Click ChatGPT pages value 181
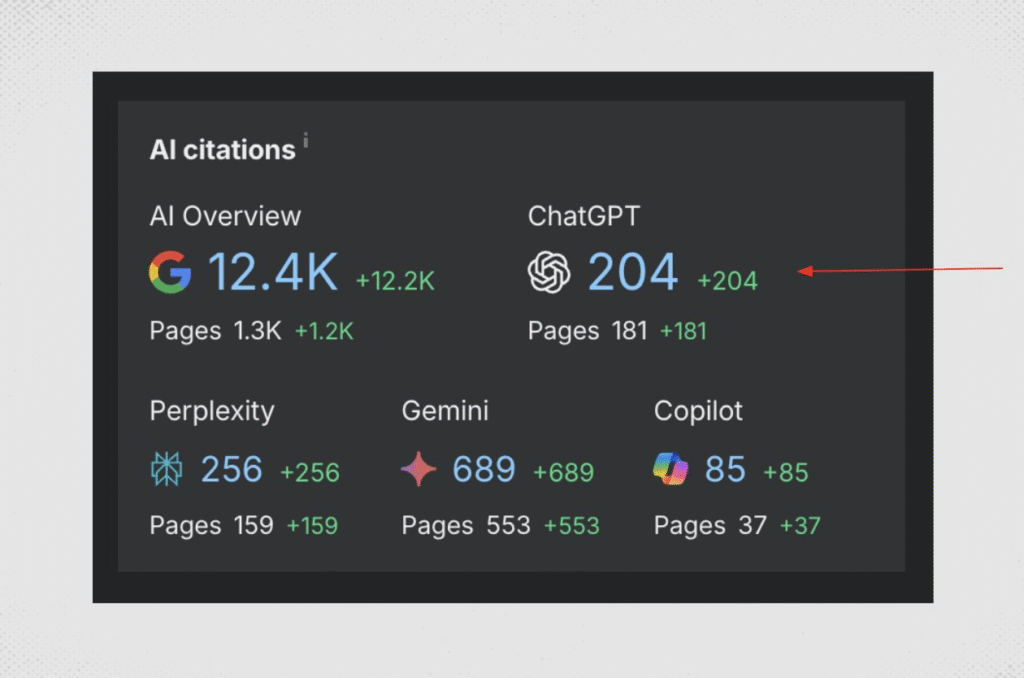This screenshot has height=678, width=1024. point(629,331)
